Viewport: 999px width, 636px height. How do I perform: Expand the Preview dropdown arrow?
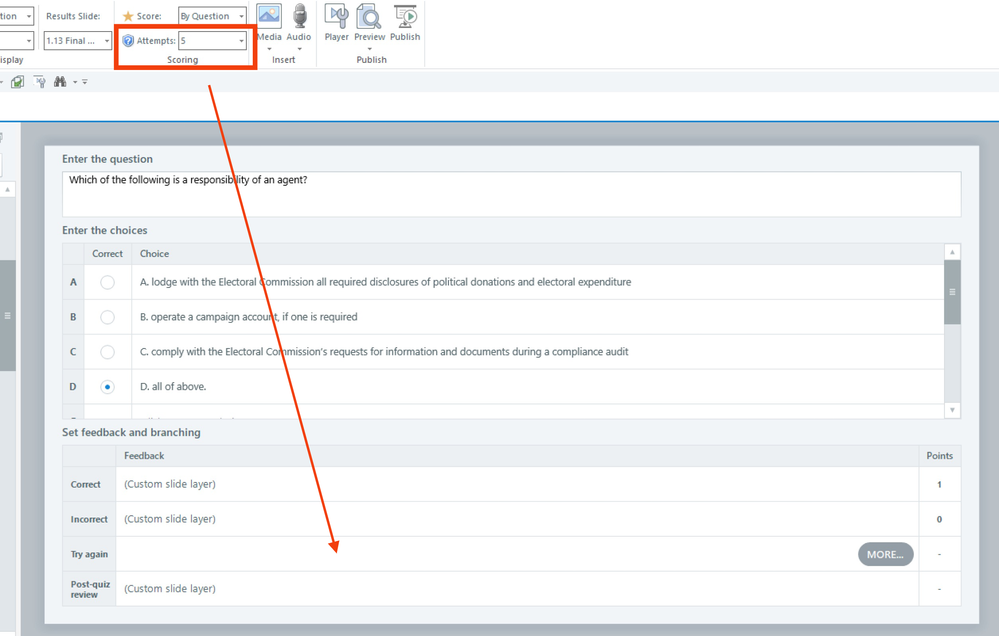(x=369, y=49)
